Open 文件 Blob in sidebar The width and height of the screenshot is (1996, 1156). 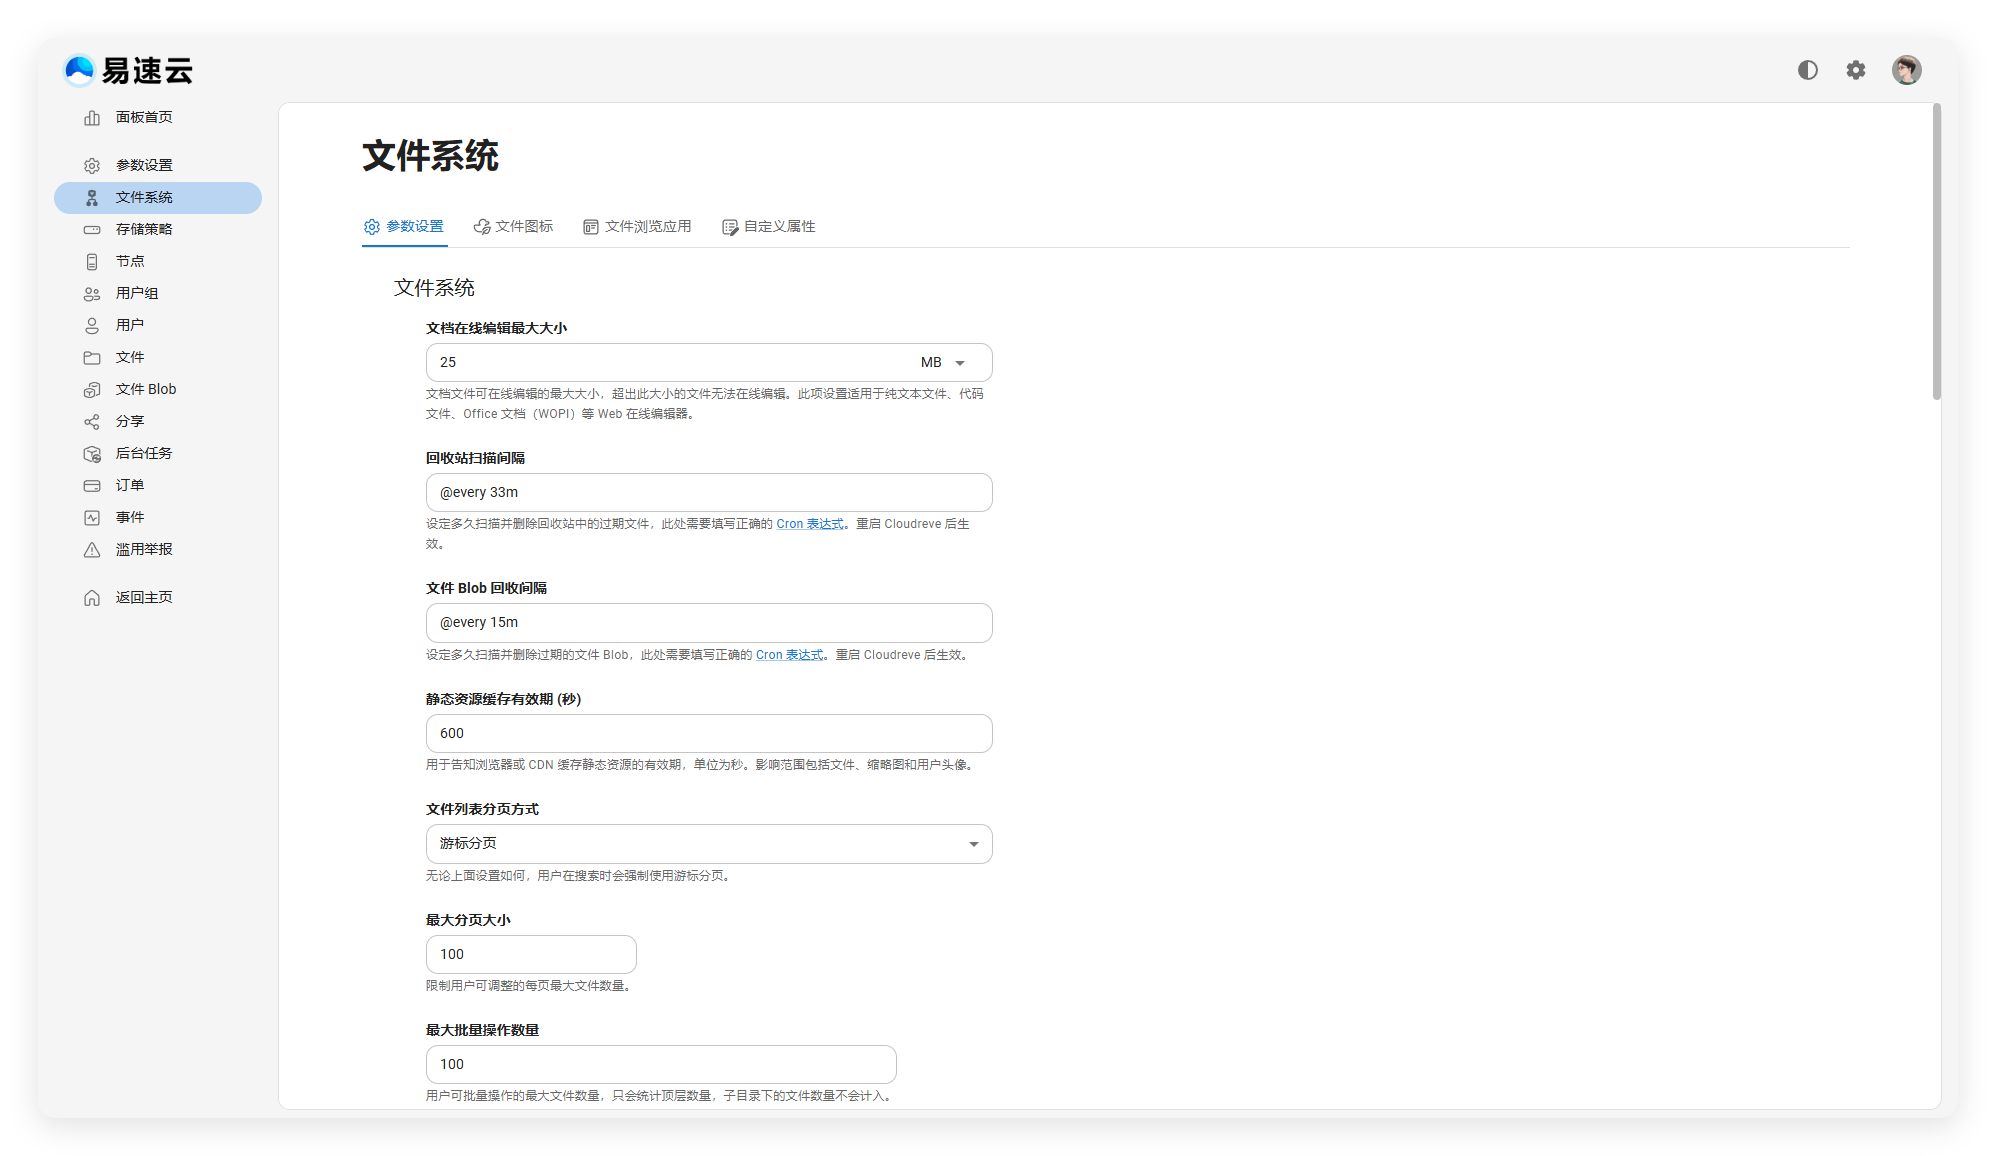tap(146, 390)
